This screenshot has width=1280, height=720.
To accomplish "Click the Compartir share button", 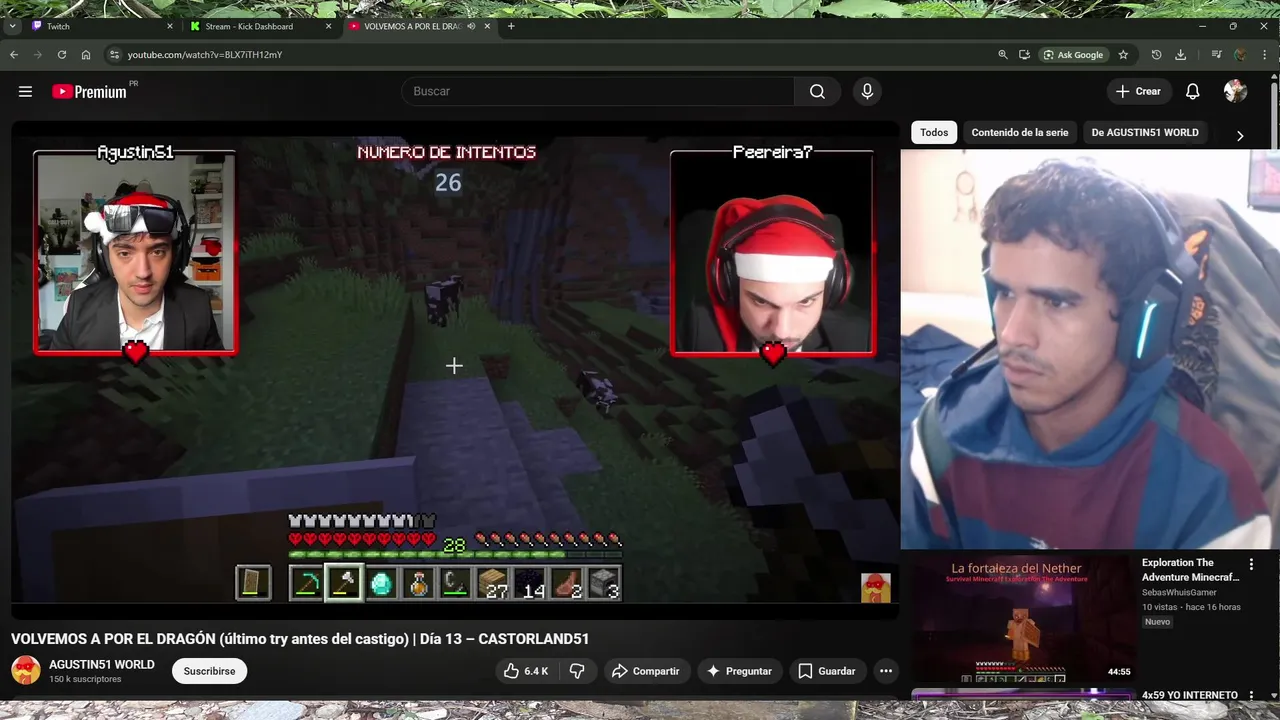I will click(645, 671).
